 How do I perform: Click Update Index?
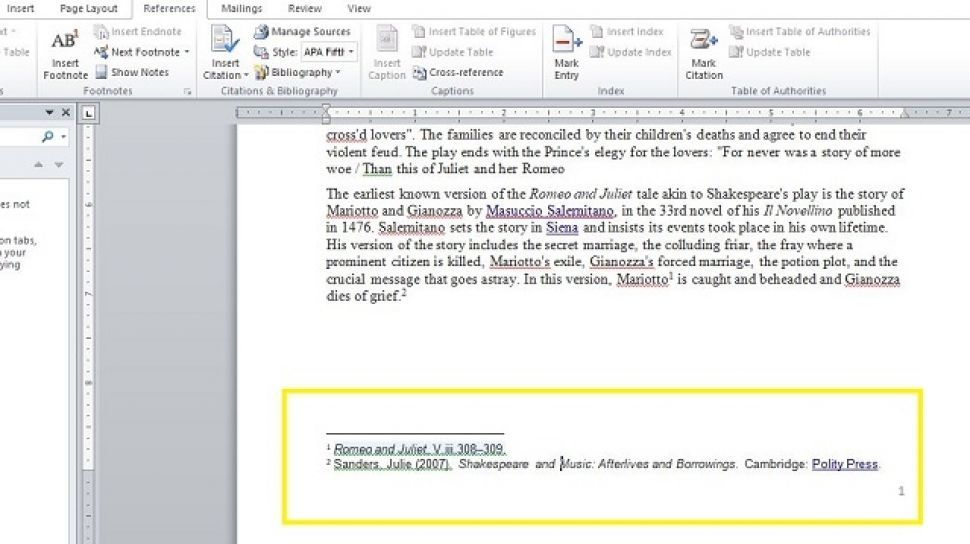pyautogui.click(x=631, y=52)
